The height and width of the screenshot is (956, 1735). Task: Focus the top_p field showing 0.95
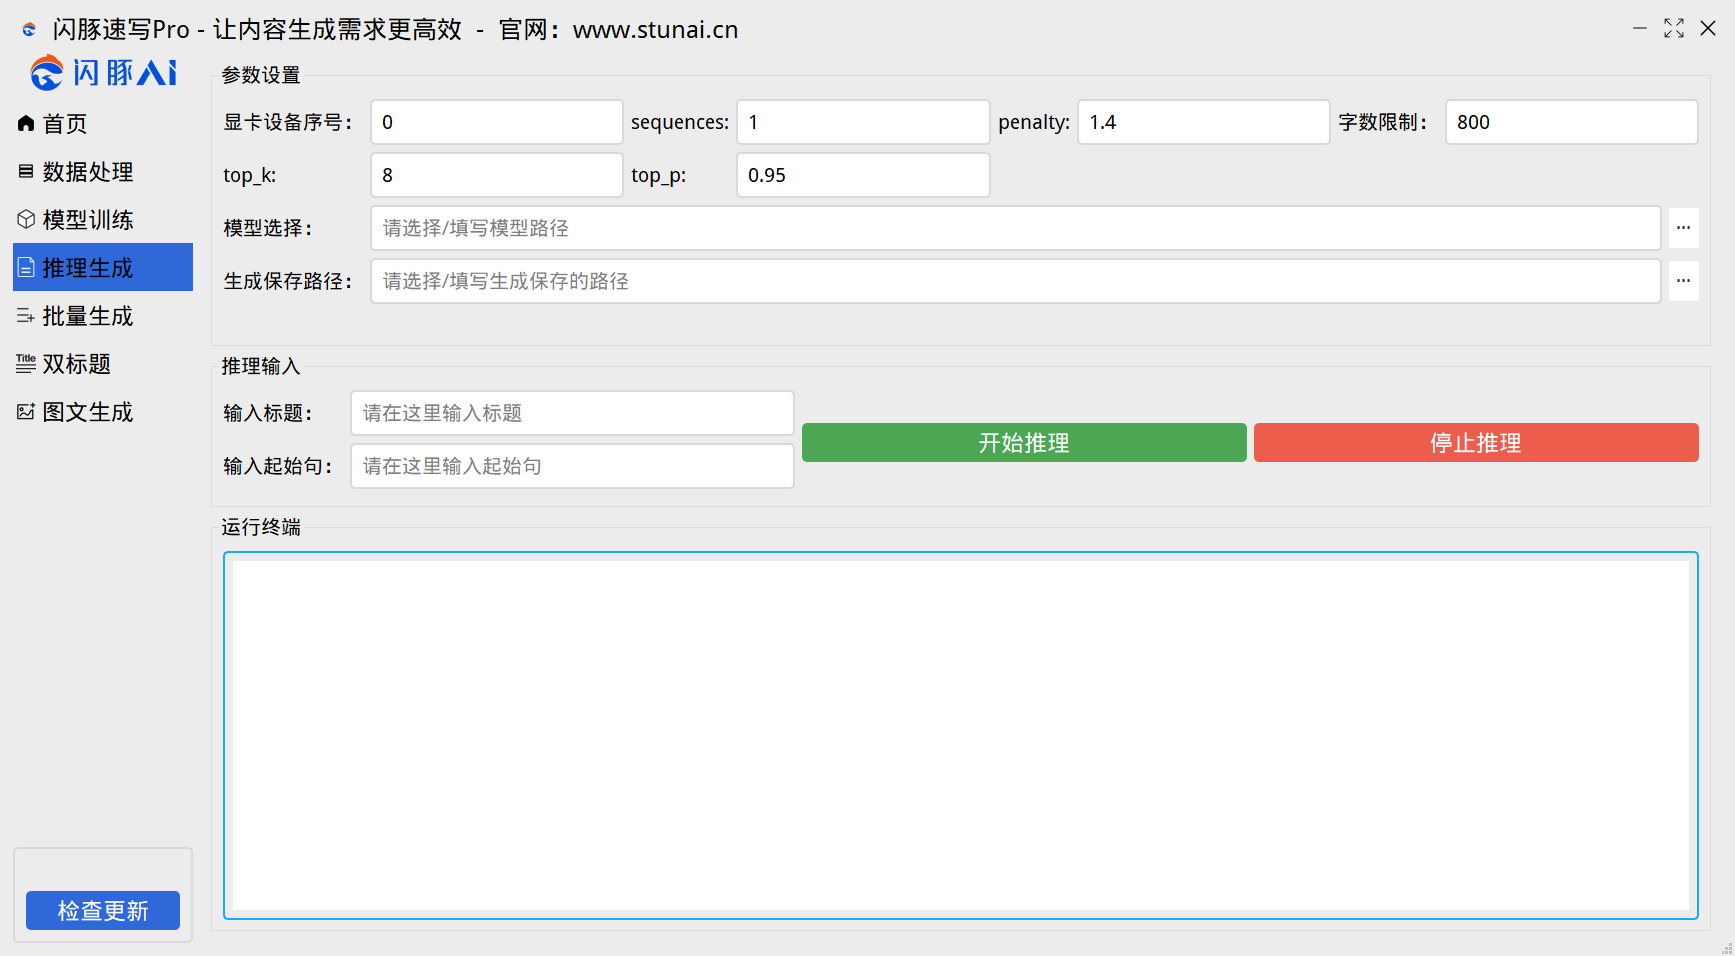[863, 175]
